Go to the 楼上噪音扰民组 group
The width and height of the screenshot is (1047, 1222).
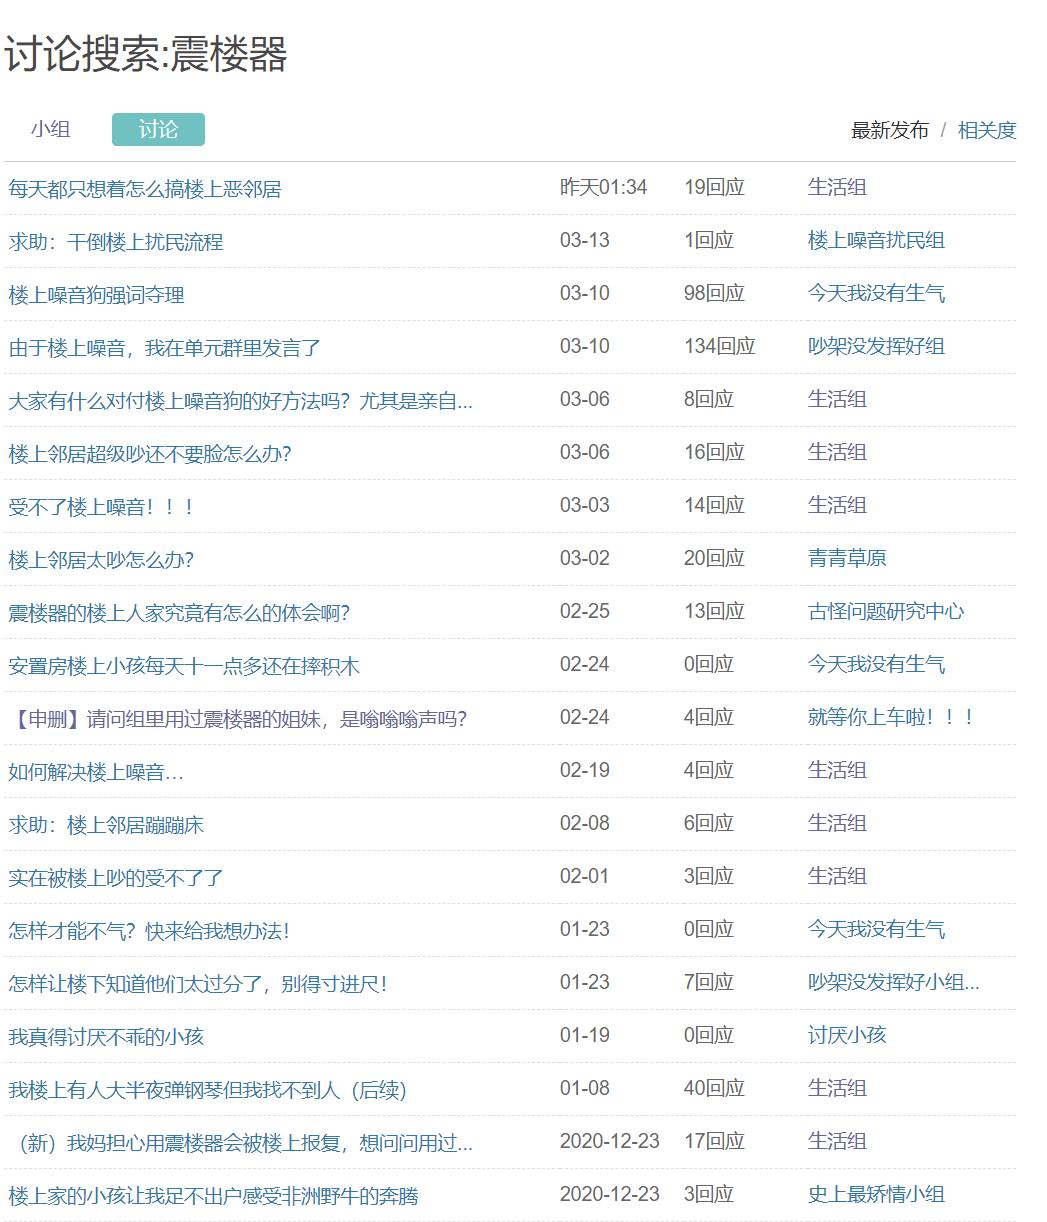(x=876, y=240)
